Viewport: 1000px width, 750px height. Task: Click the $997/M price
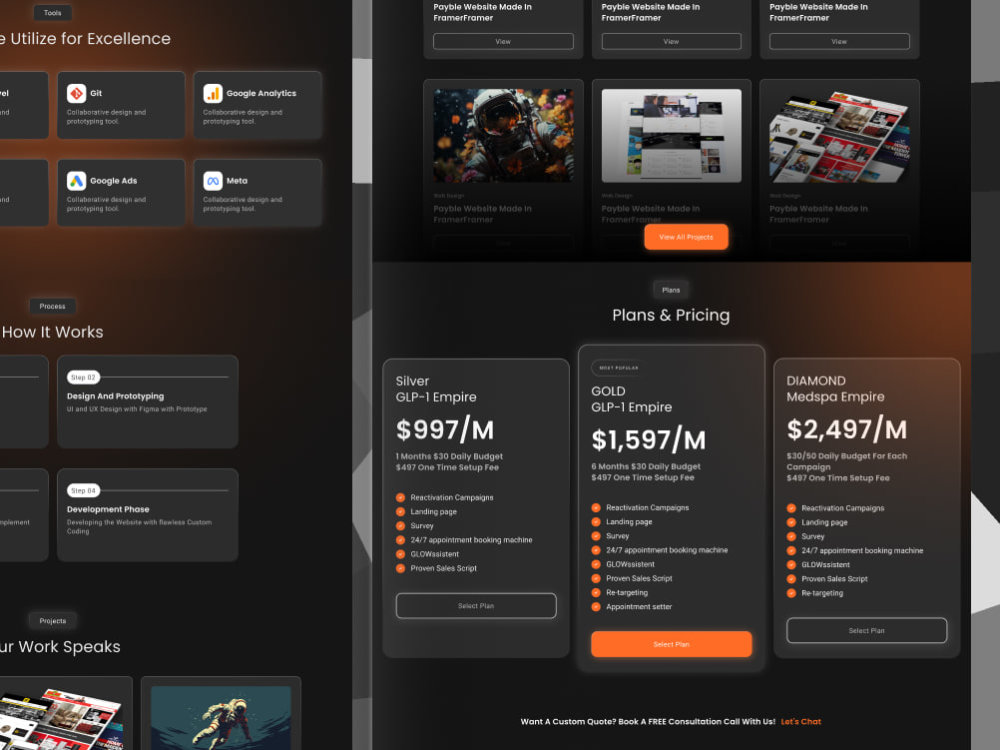445,429
